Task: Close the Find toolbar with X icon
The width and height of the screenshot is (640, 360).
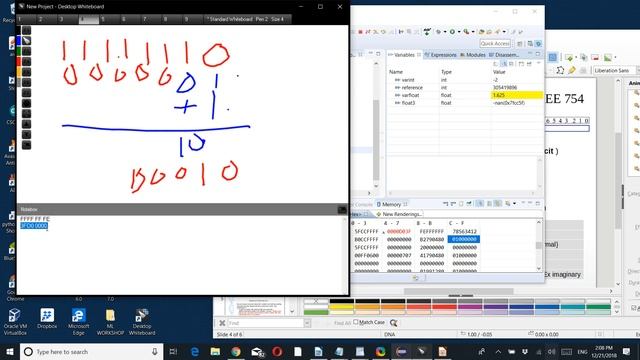Action: pos(222,323)
